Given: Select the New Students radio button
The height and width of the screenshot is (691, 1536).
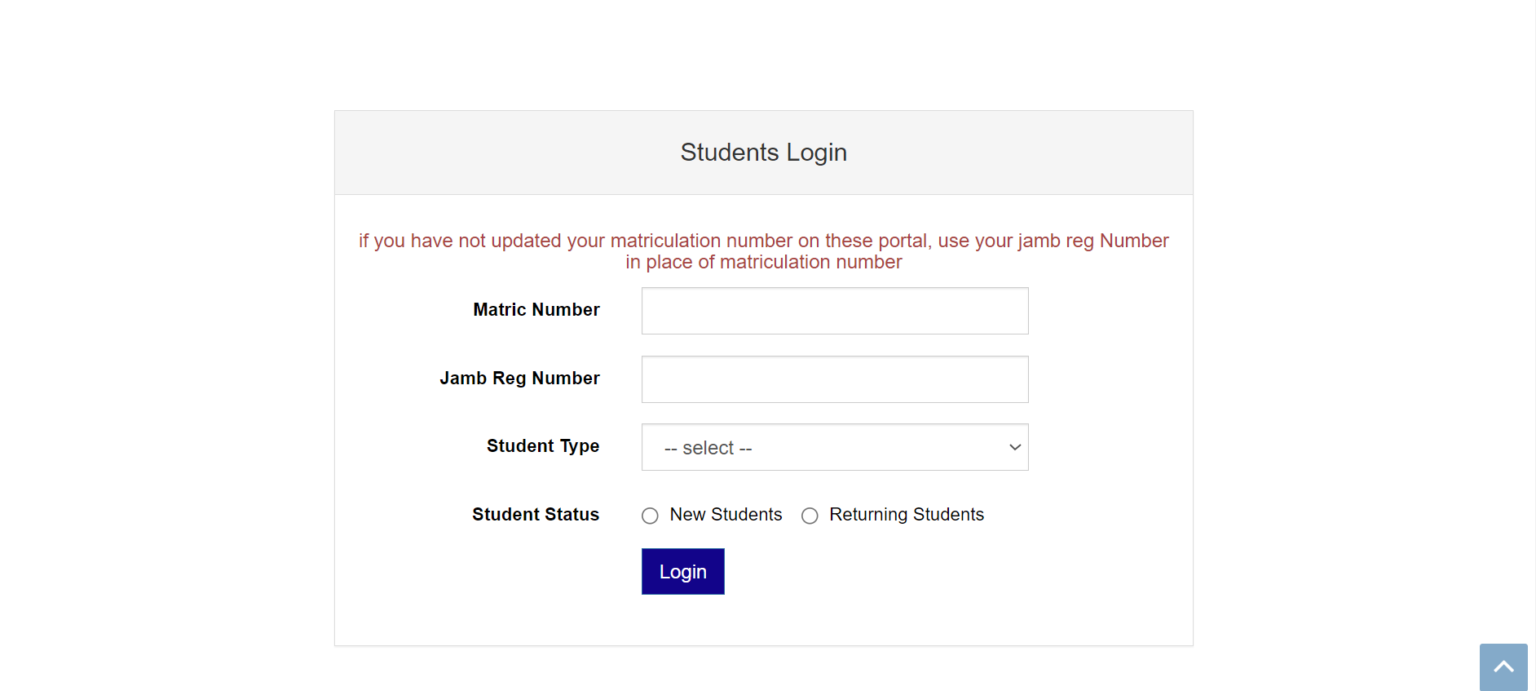Looking at the screenshot, I should (x=650, y=516).
